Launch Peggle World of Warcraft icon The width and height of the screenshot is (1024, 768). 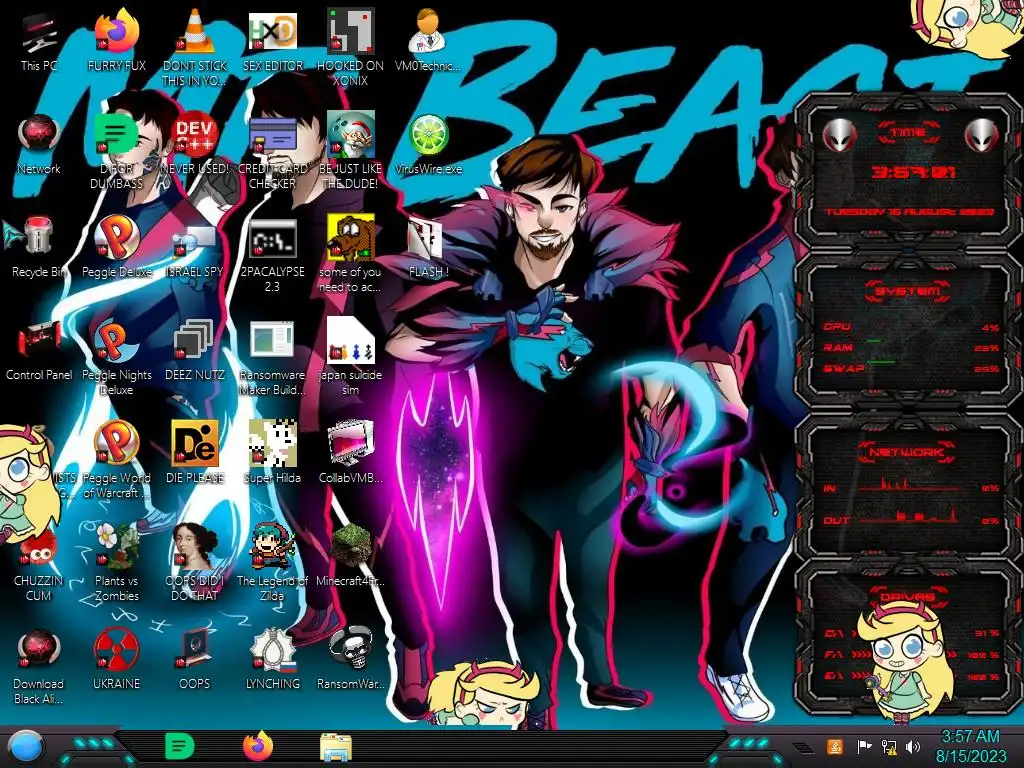(x=116, y=460)
